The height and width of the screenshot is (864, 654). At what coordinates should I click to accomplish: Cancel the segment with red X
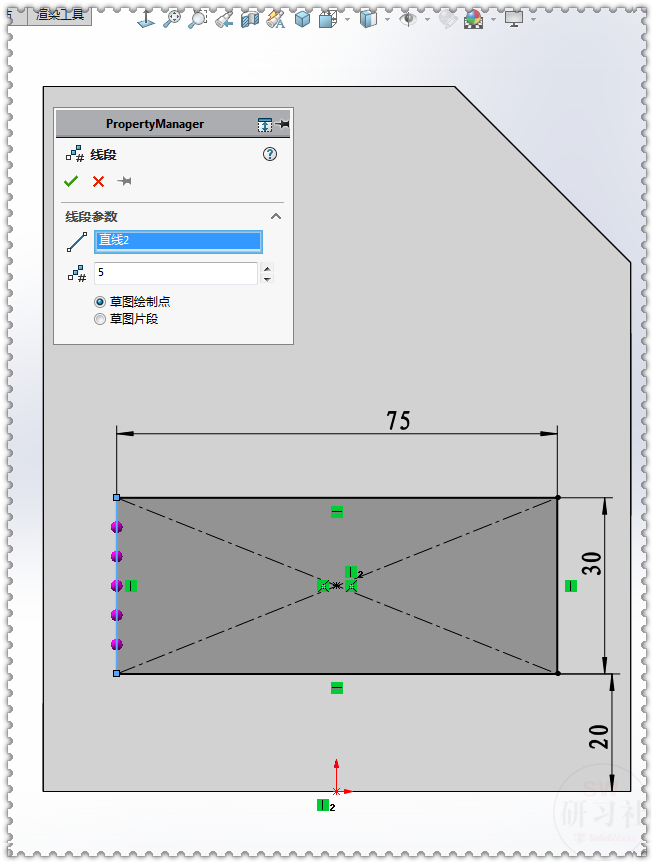(98, 181)
